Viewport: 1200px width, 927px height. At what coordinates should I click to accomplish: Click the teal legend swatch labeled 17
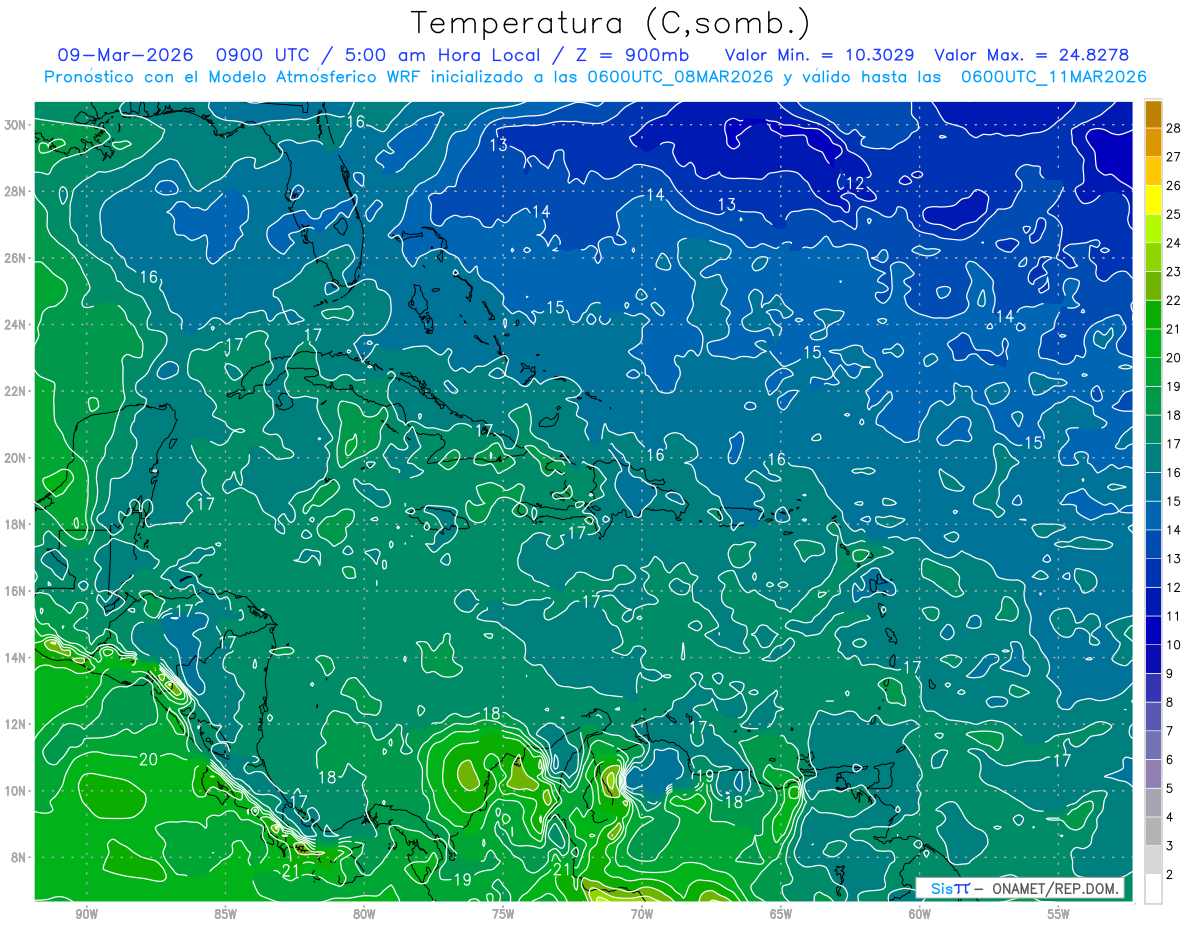pyautogui.click(x=1153, y=431)
